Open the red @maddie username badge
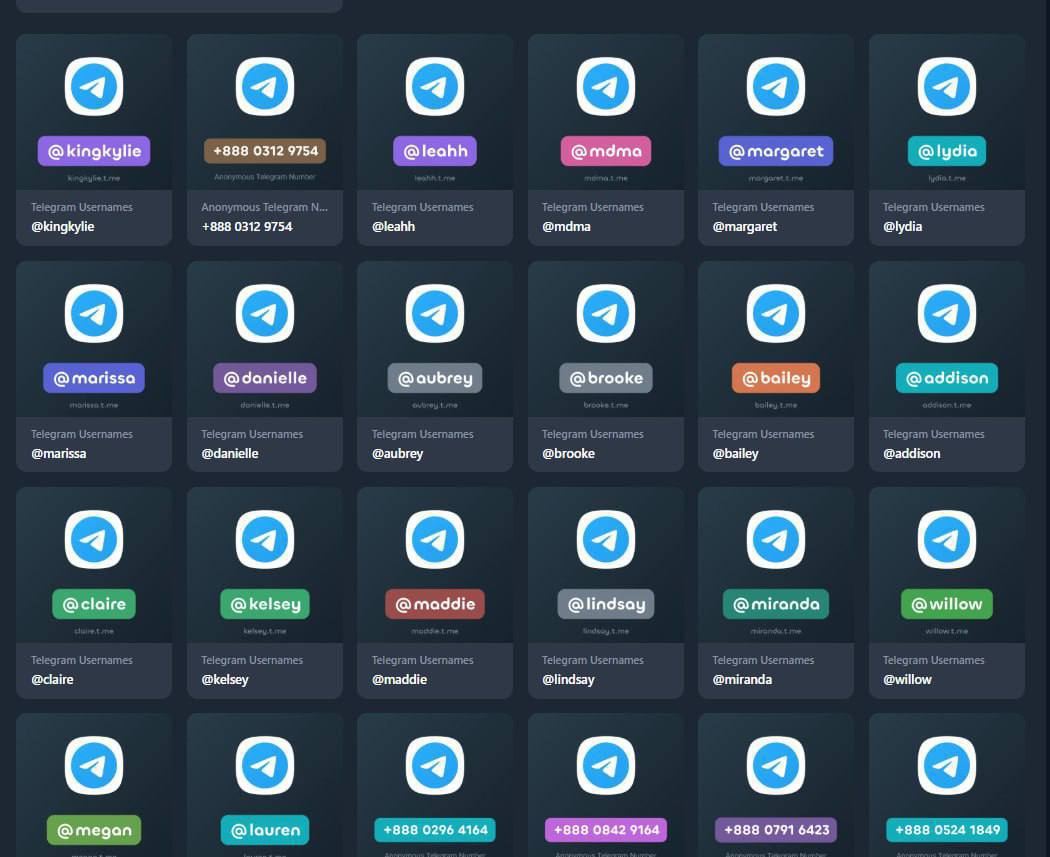This screenshot has width=1050, height=857. [x=435, y=604]
